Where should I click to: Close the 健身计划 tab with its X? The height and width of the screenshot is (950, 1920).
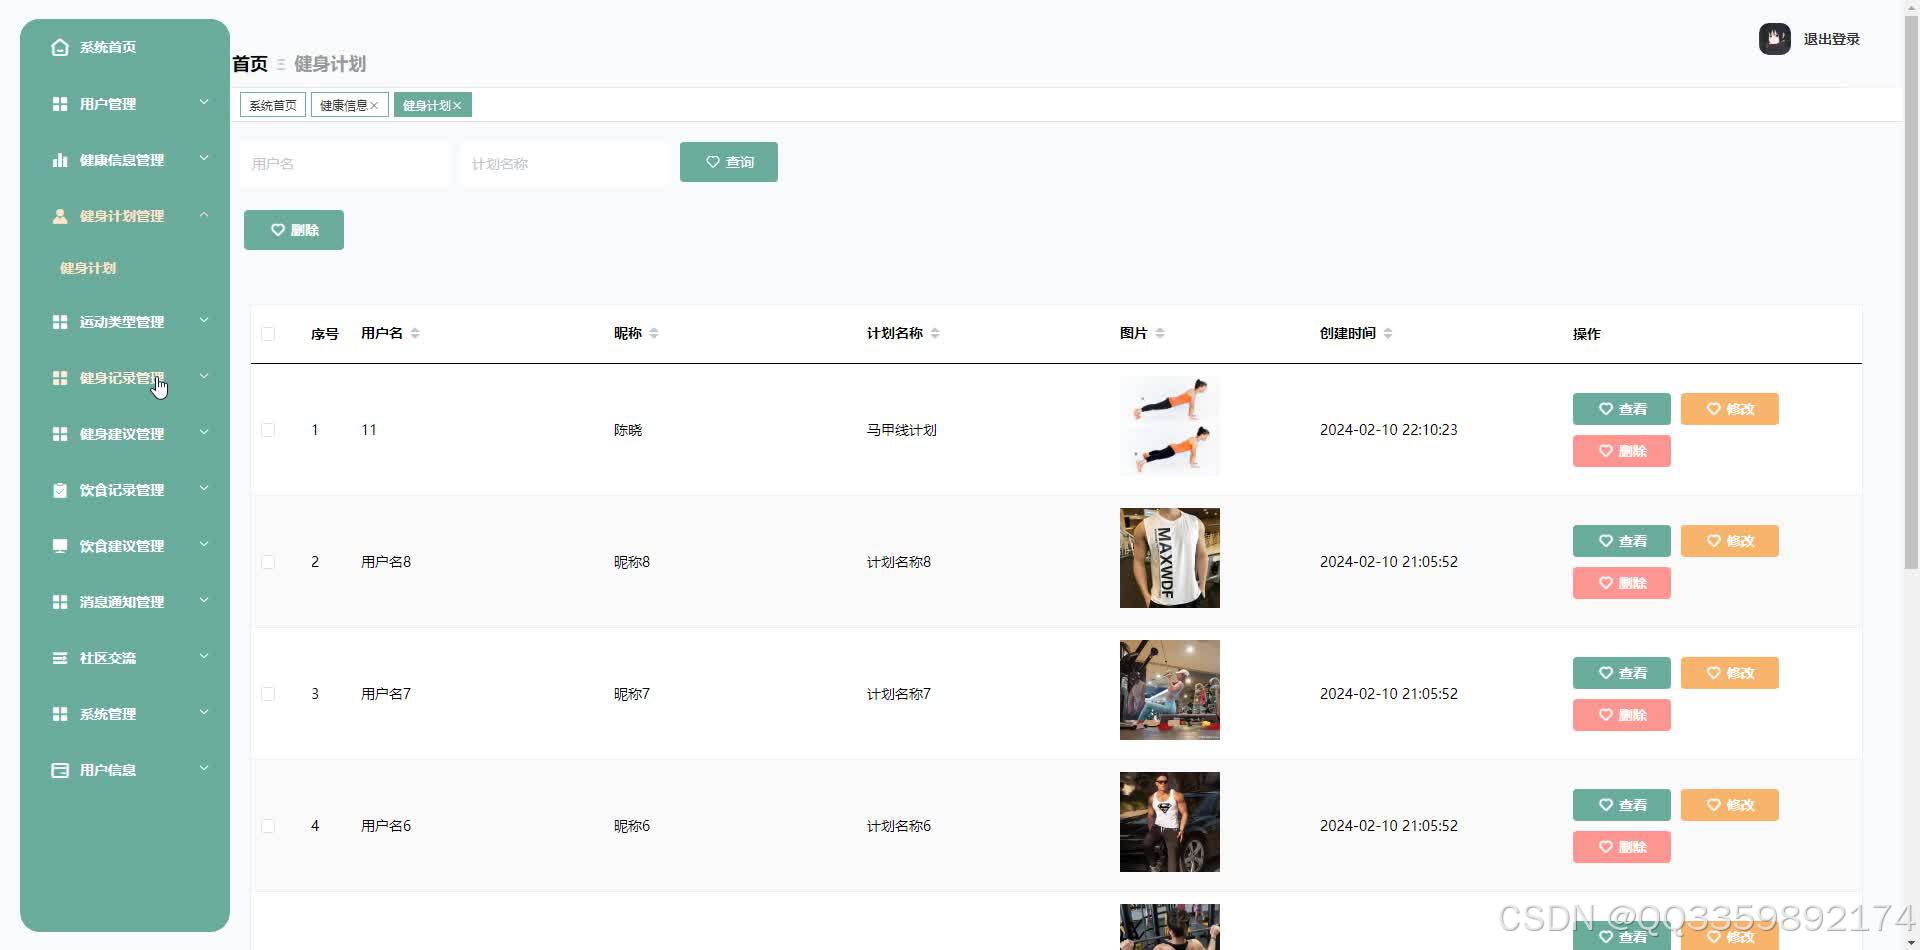(457, 105)
